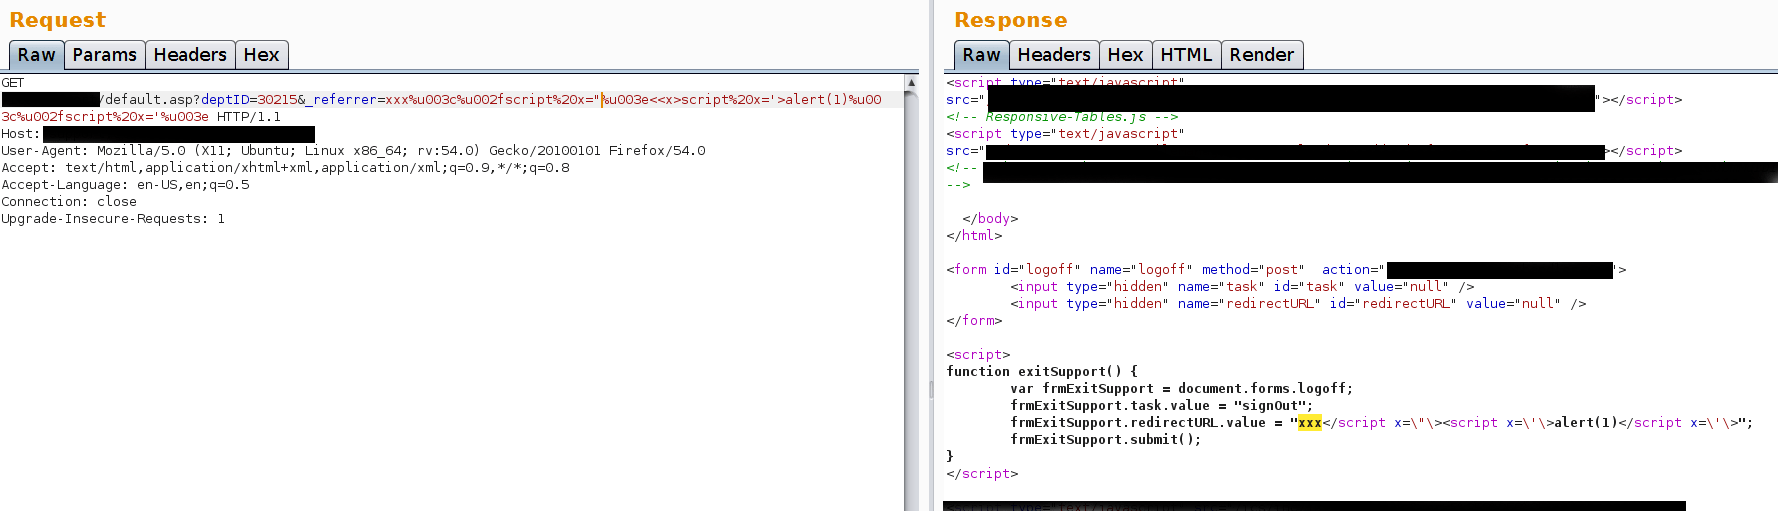Click the Connection: close header
This screenshot has width=1778, height=511.
(x=69, y=202)
